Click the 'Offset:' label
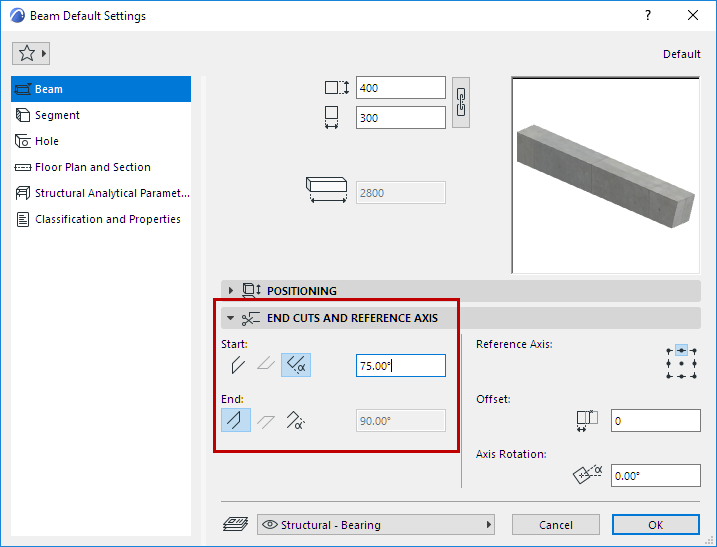The height and width of the screenshot is (547, 717). 493,399
